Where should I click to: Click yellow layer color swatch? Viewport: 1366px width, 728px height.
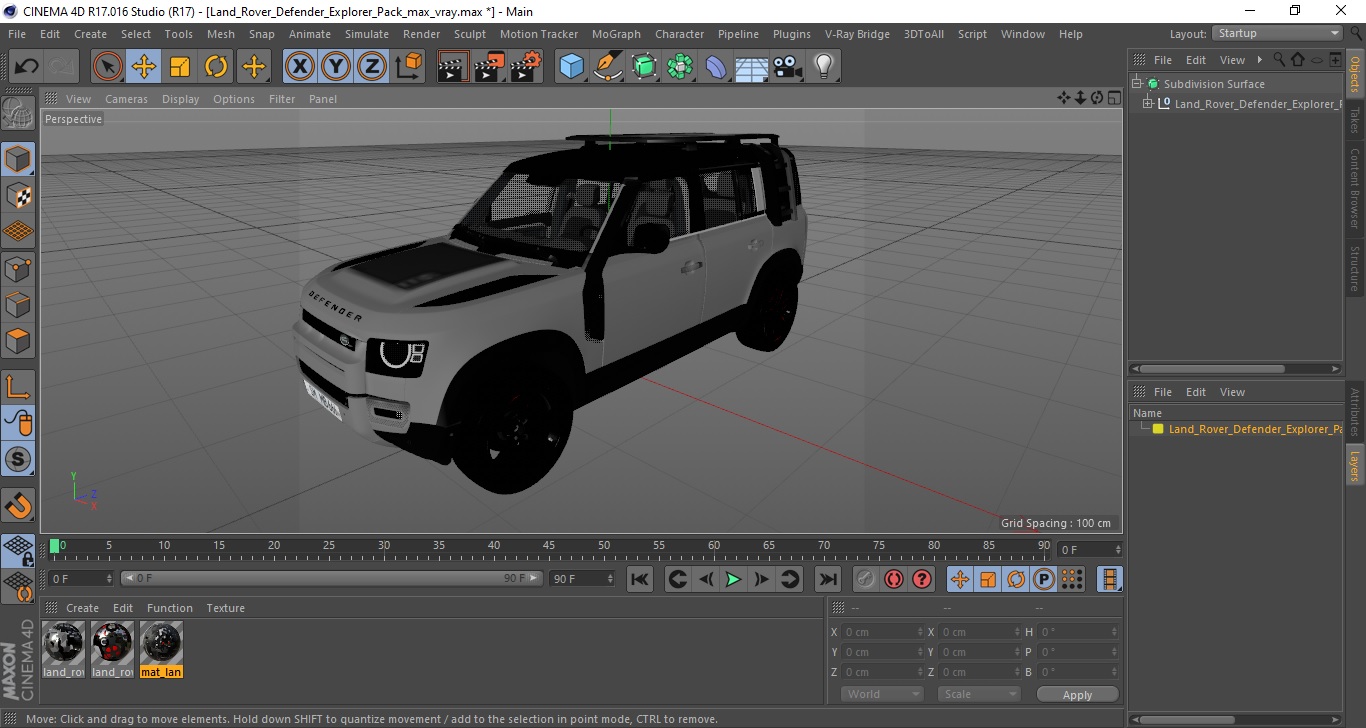click(1158, 429)
